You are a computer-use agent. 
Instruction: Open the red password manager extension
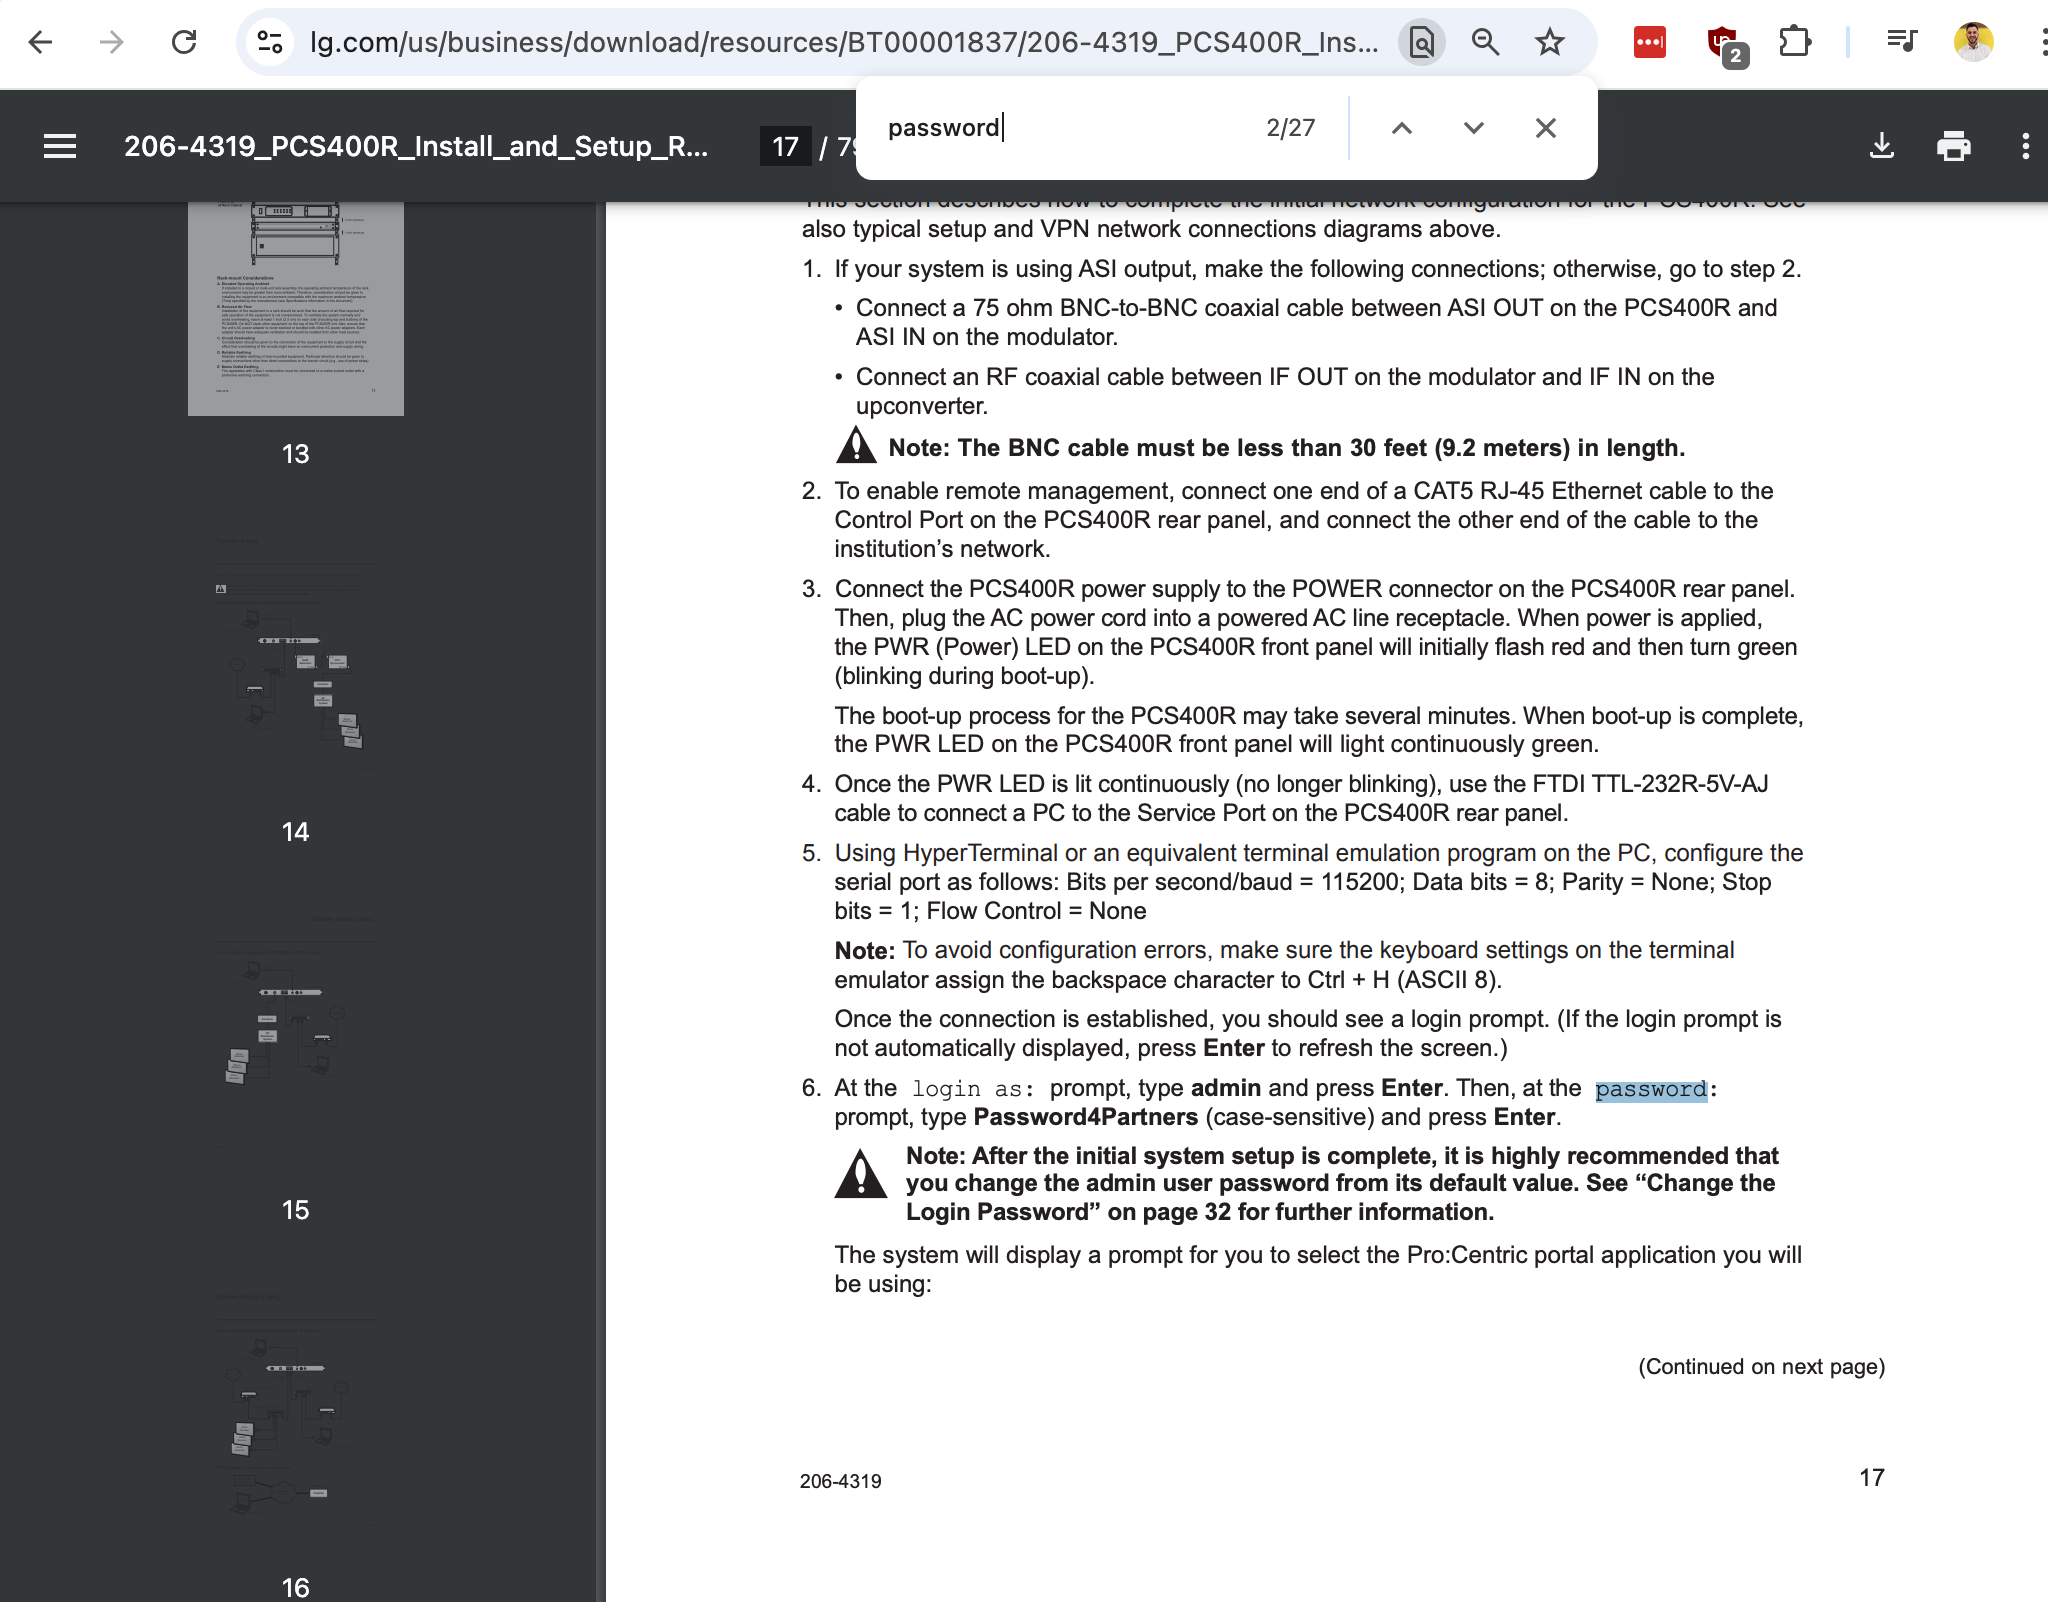click(1649, 42)
